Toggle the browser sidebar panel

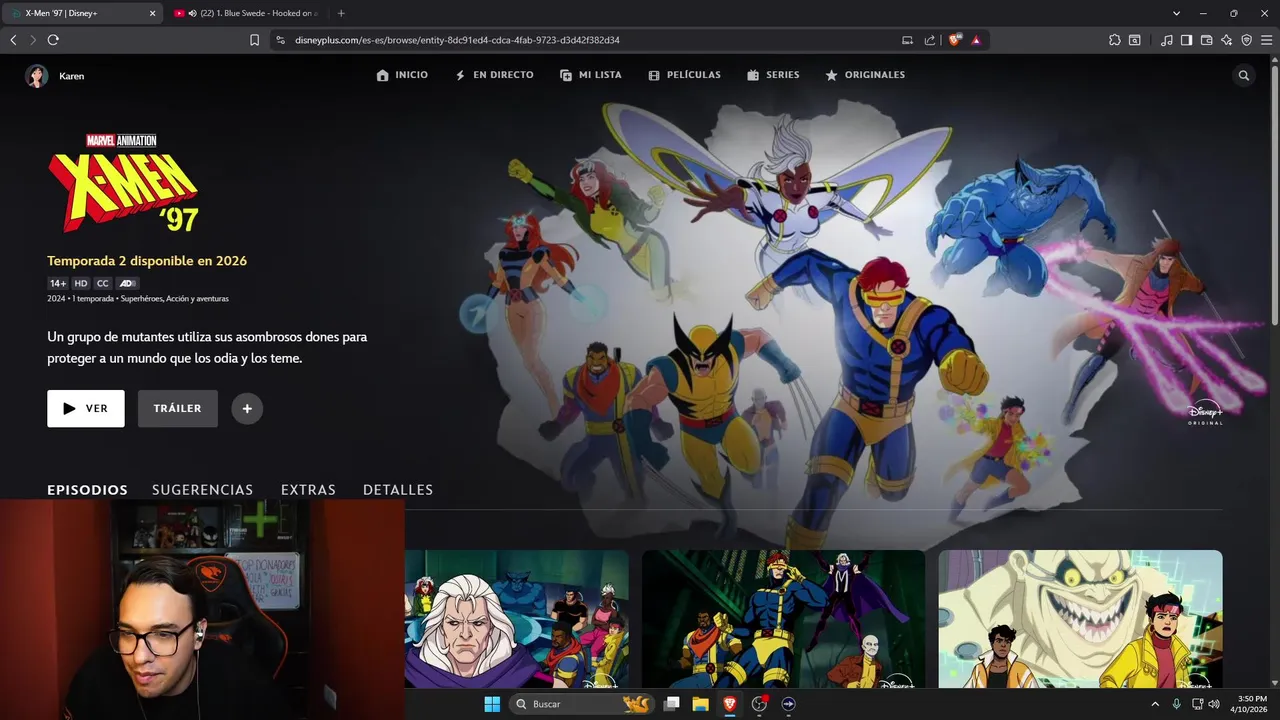1186,40
